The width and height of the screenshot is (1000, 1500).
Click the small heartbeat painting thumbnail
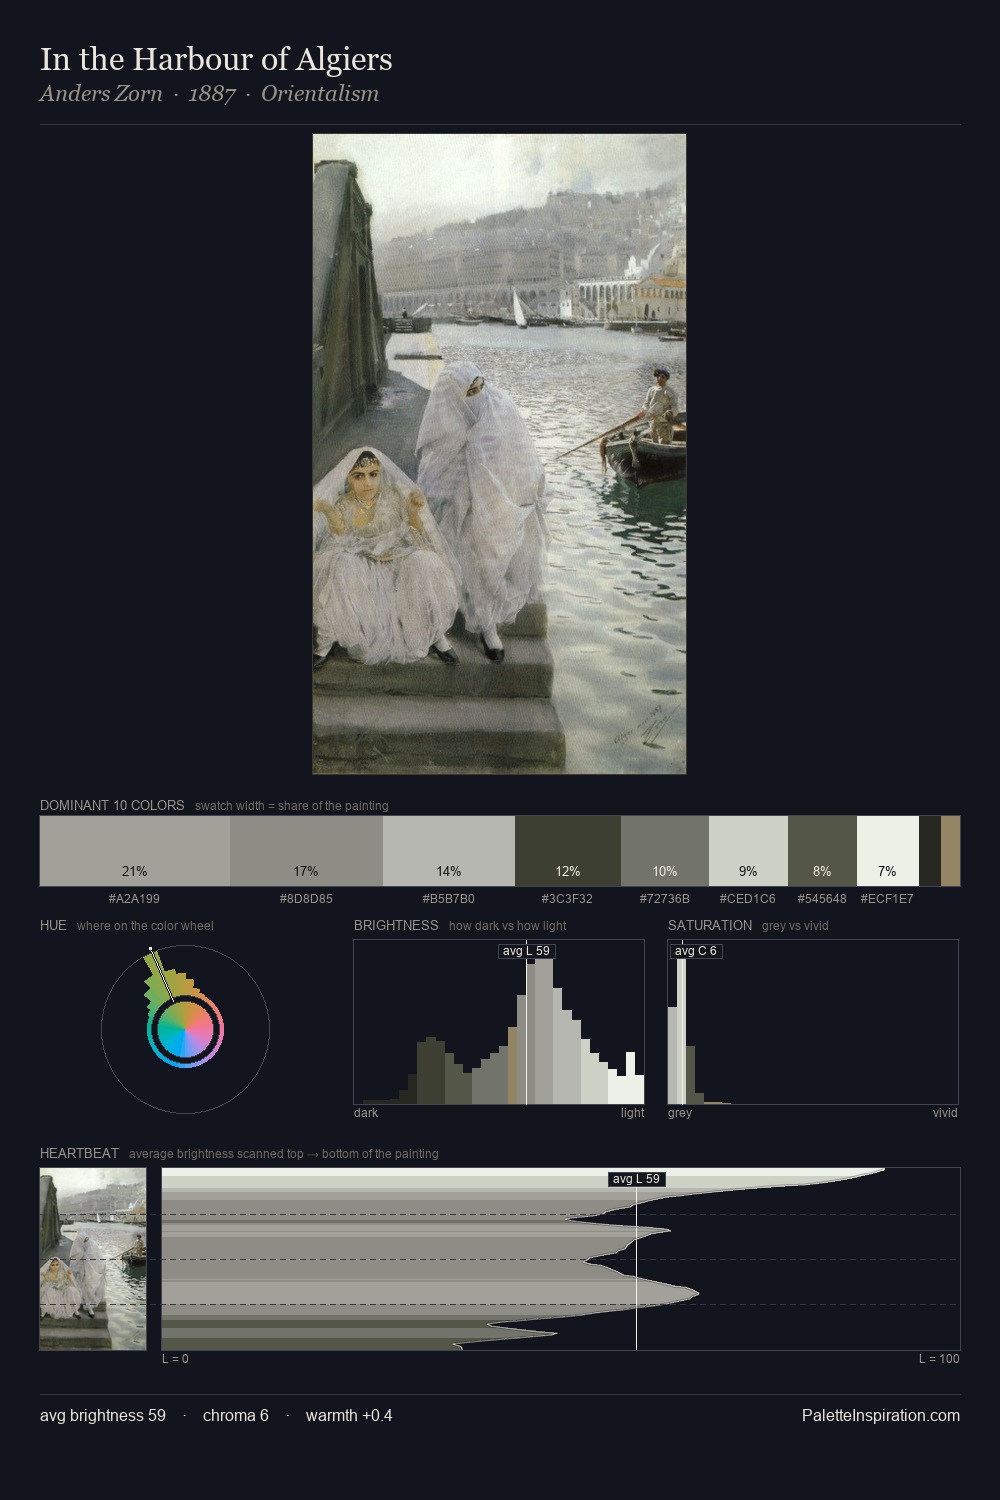pyautogui.click(x=93, y=1259)
